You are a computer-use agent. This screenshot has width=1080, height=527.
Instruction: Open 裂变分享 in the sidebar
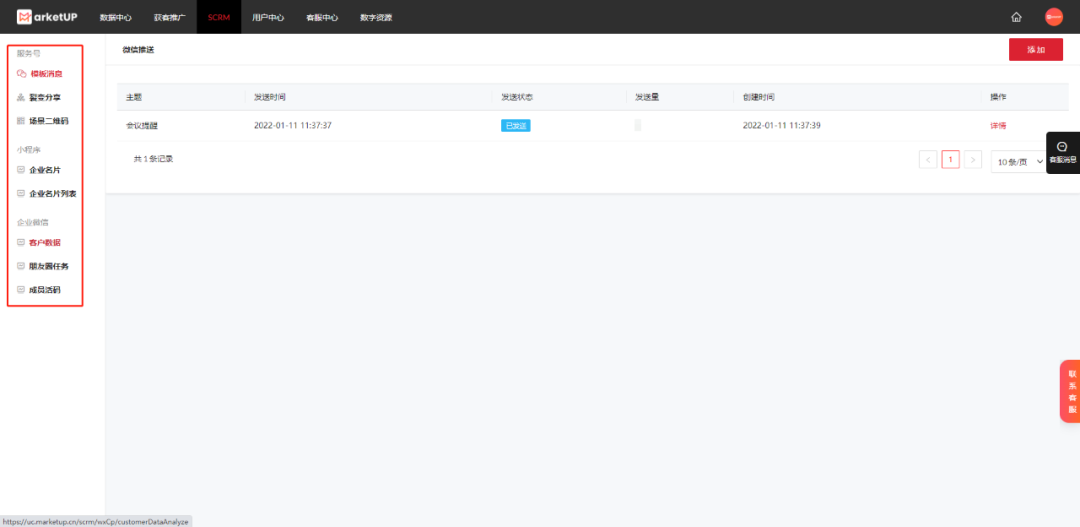tap(43, 97)
